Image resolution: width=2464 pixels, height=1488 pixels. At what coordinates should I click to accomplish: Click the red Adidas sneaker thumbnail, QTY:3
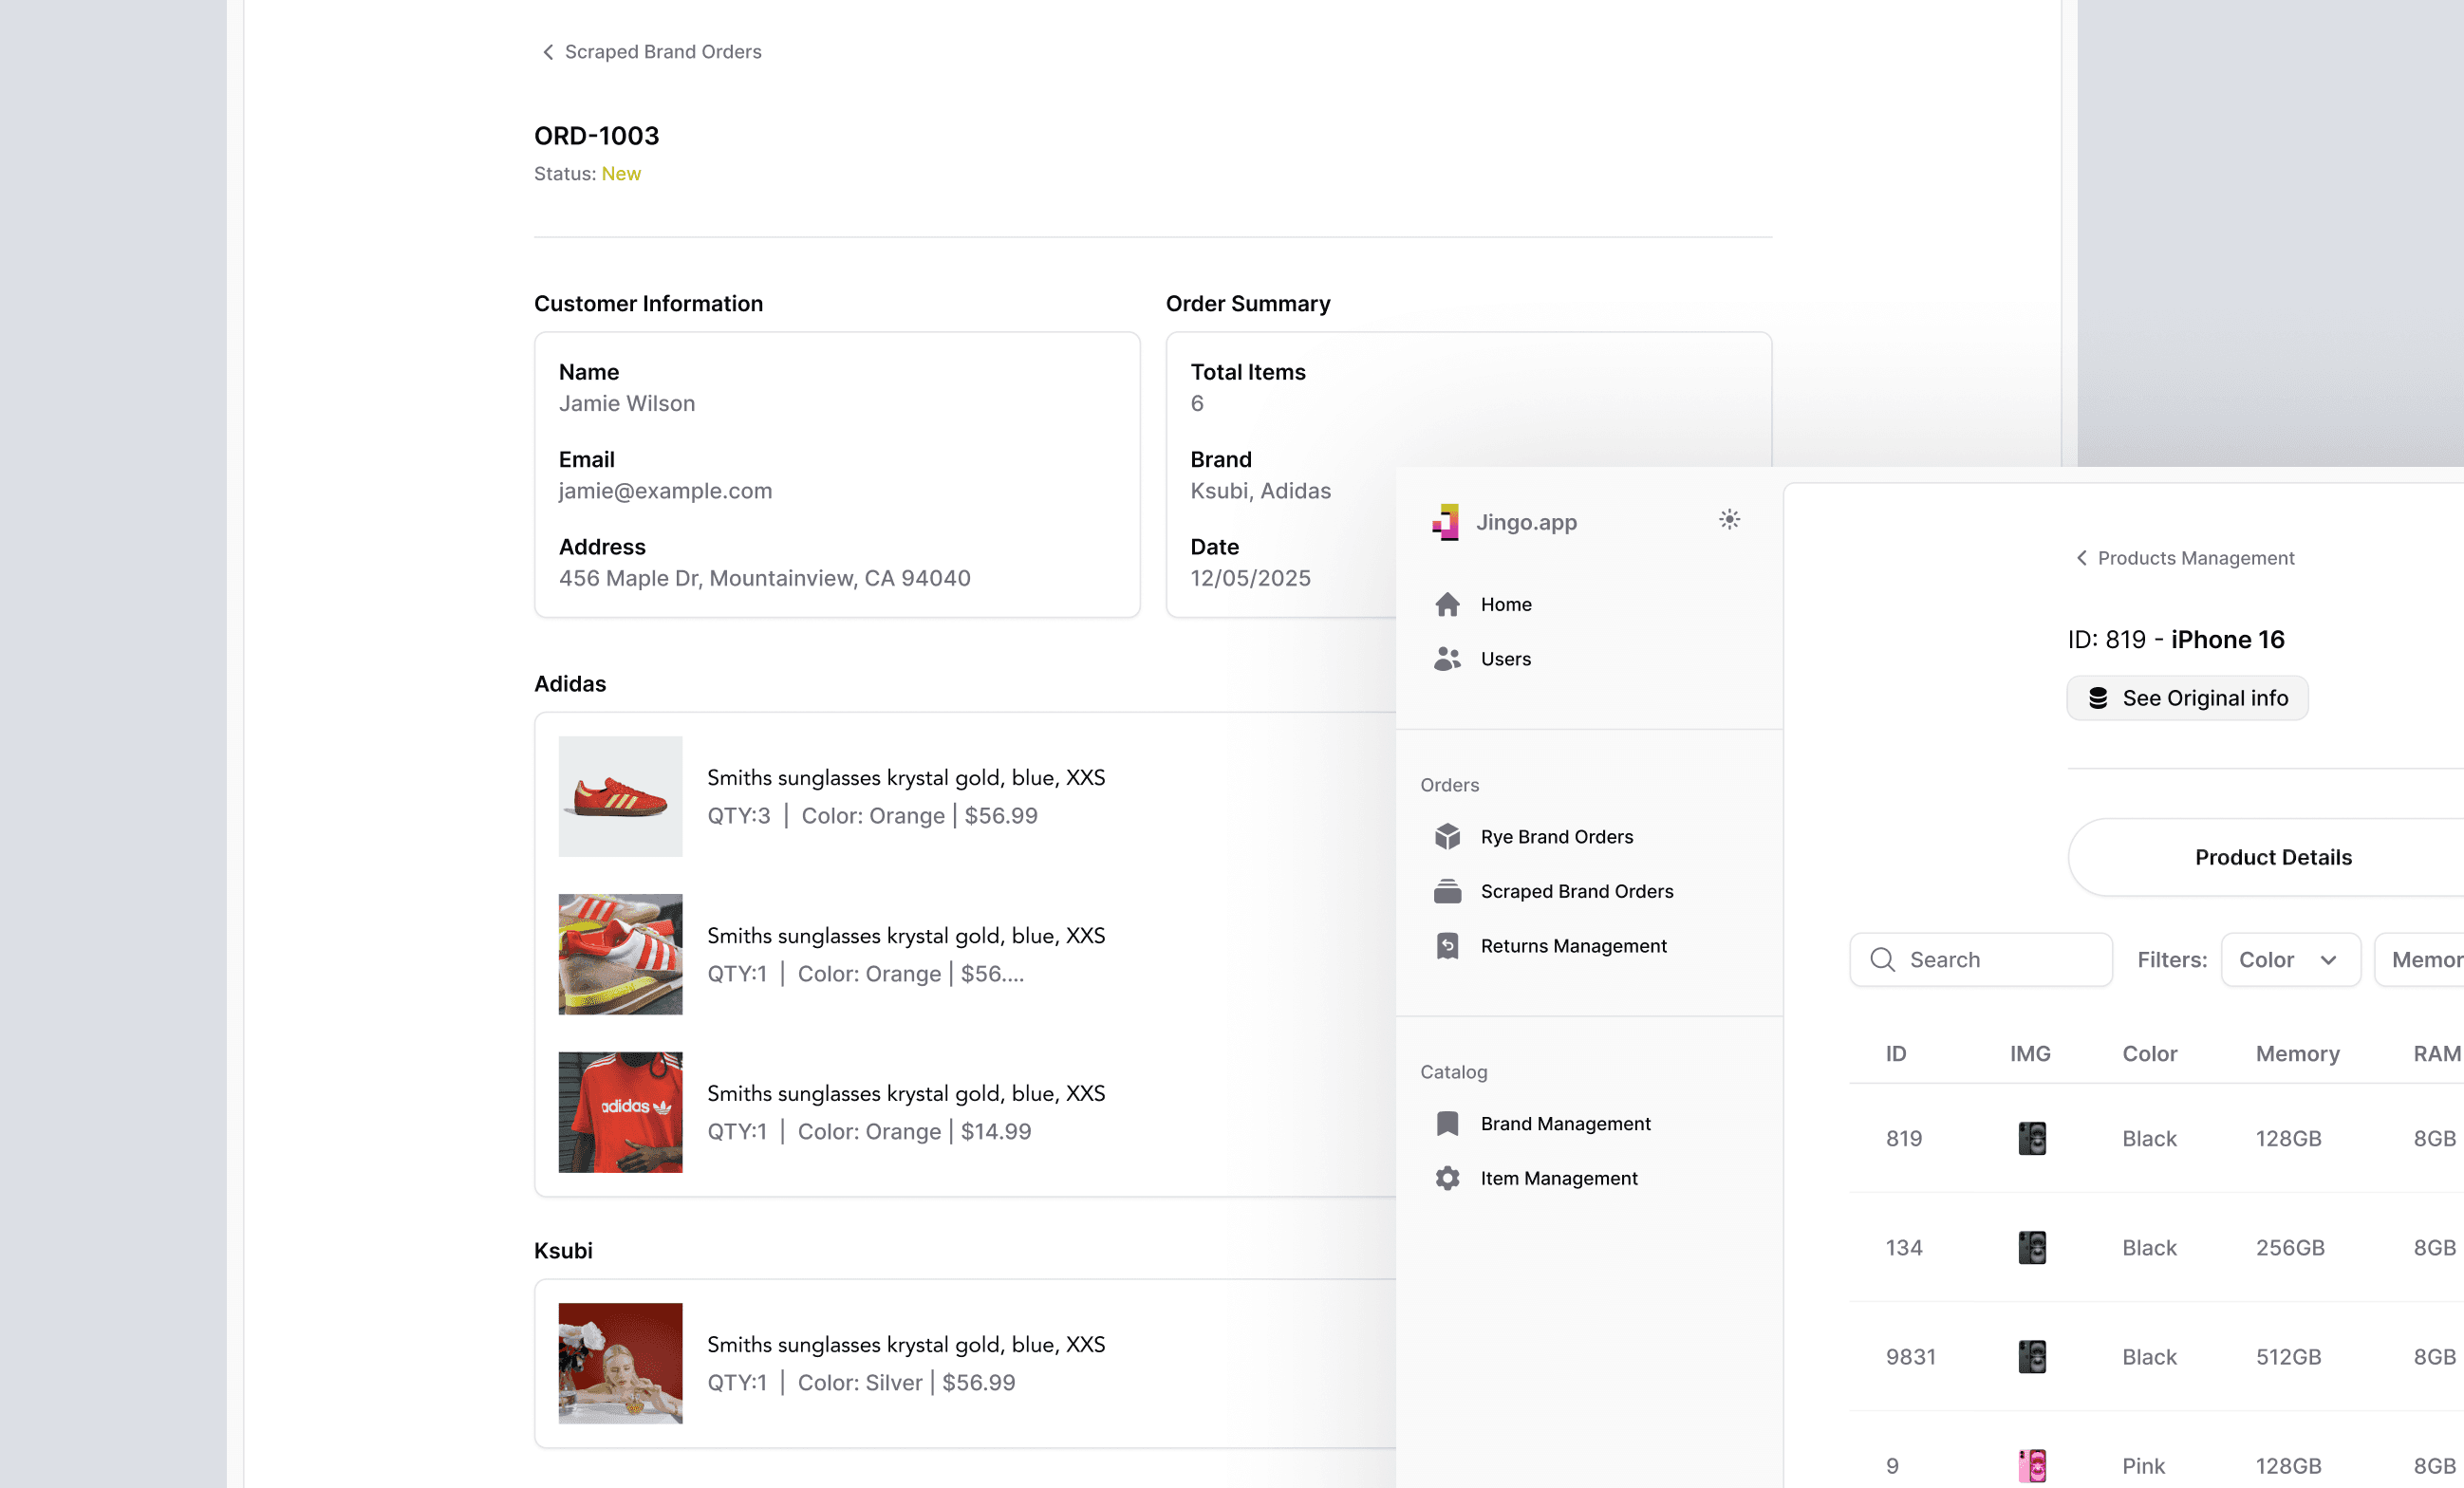(x=620, y=797)
